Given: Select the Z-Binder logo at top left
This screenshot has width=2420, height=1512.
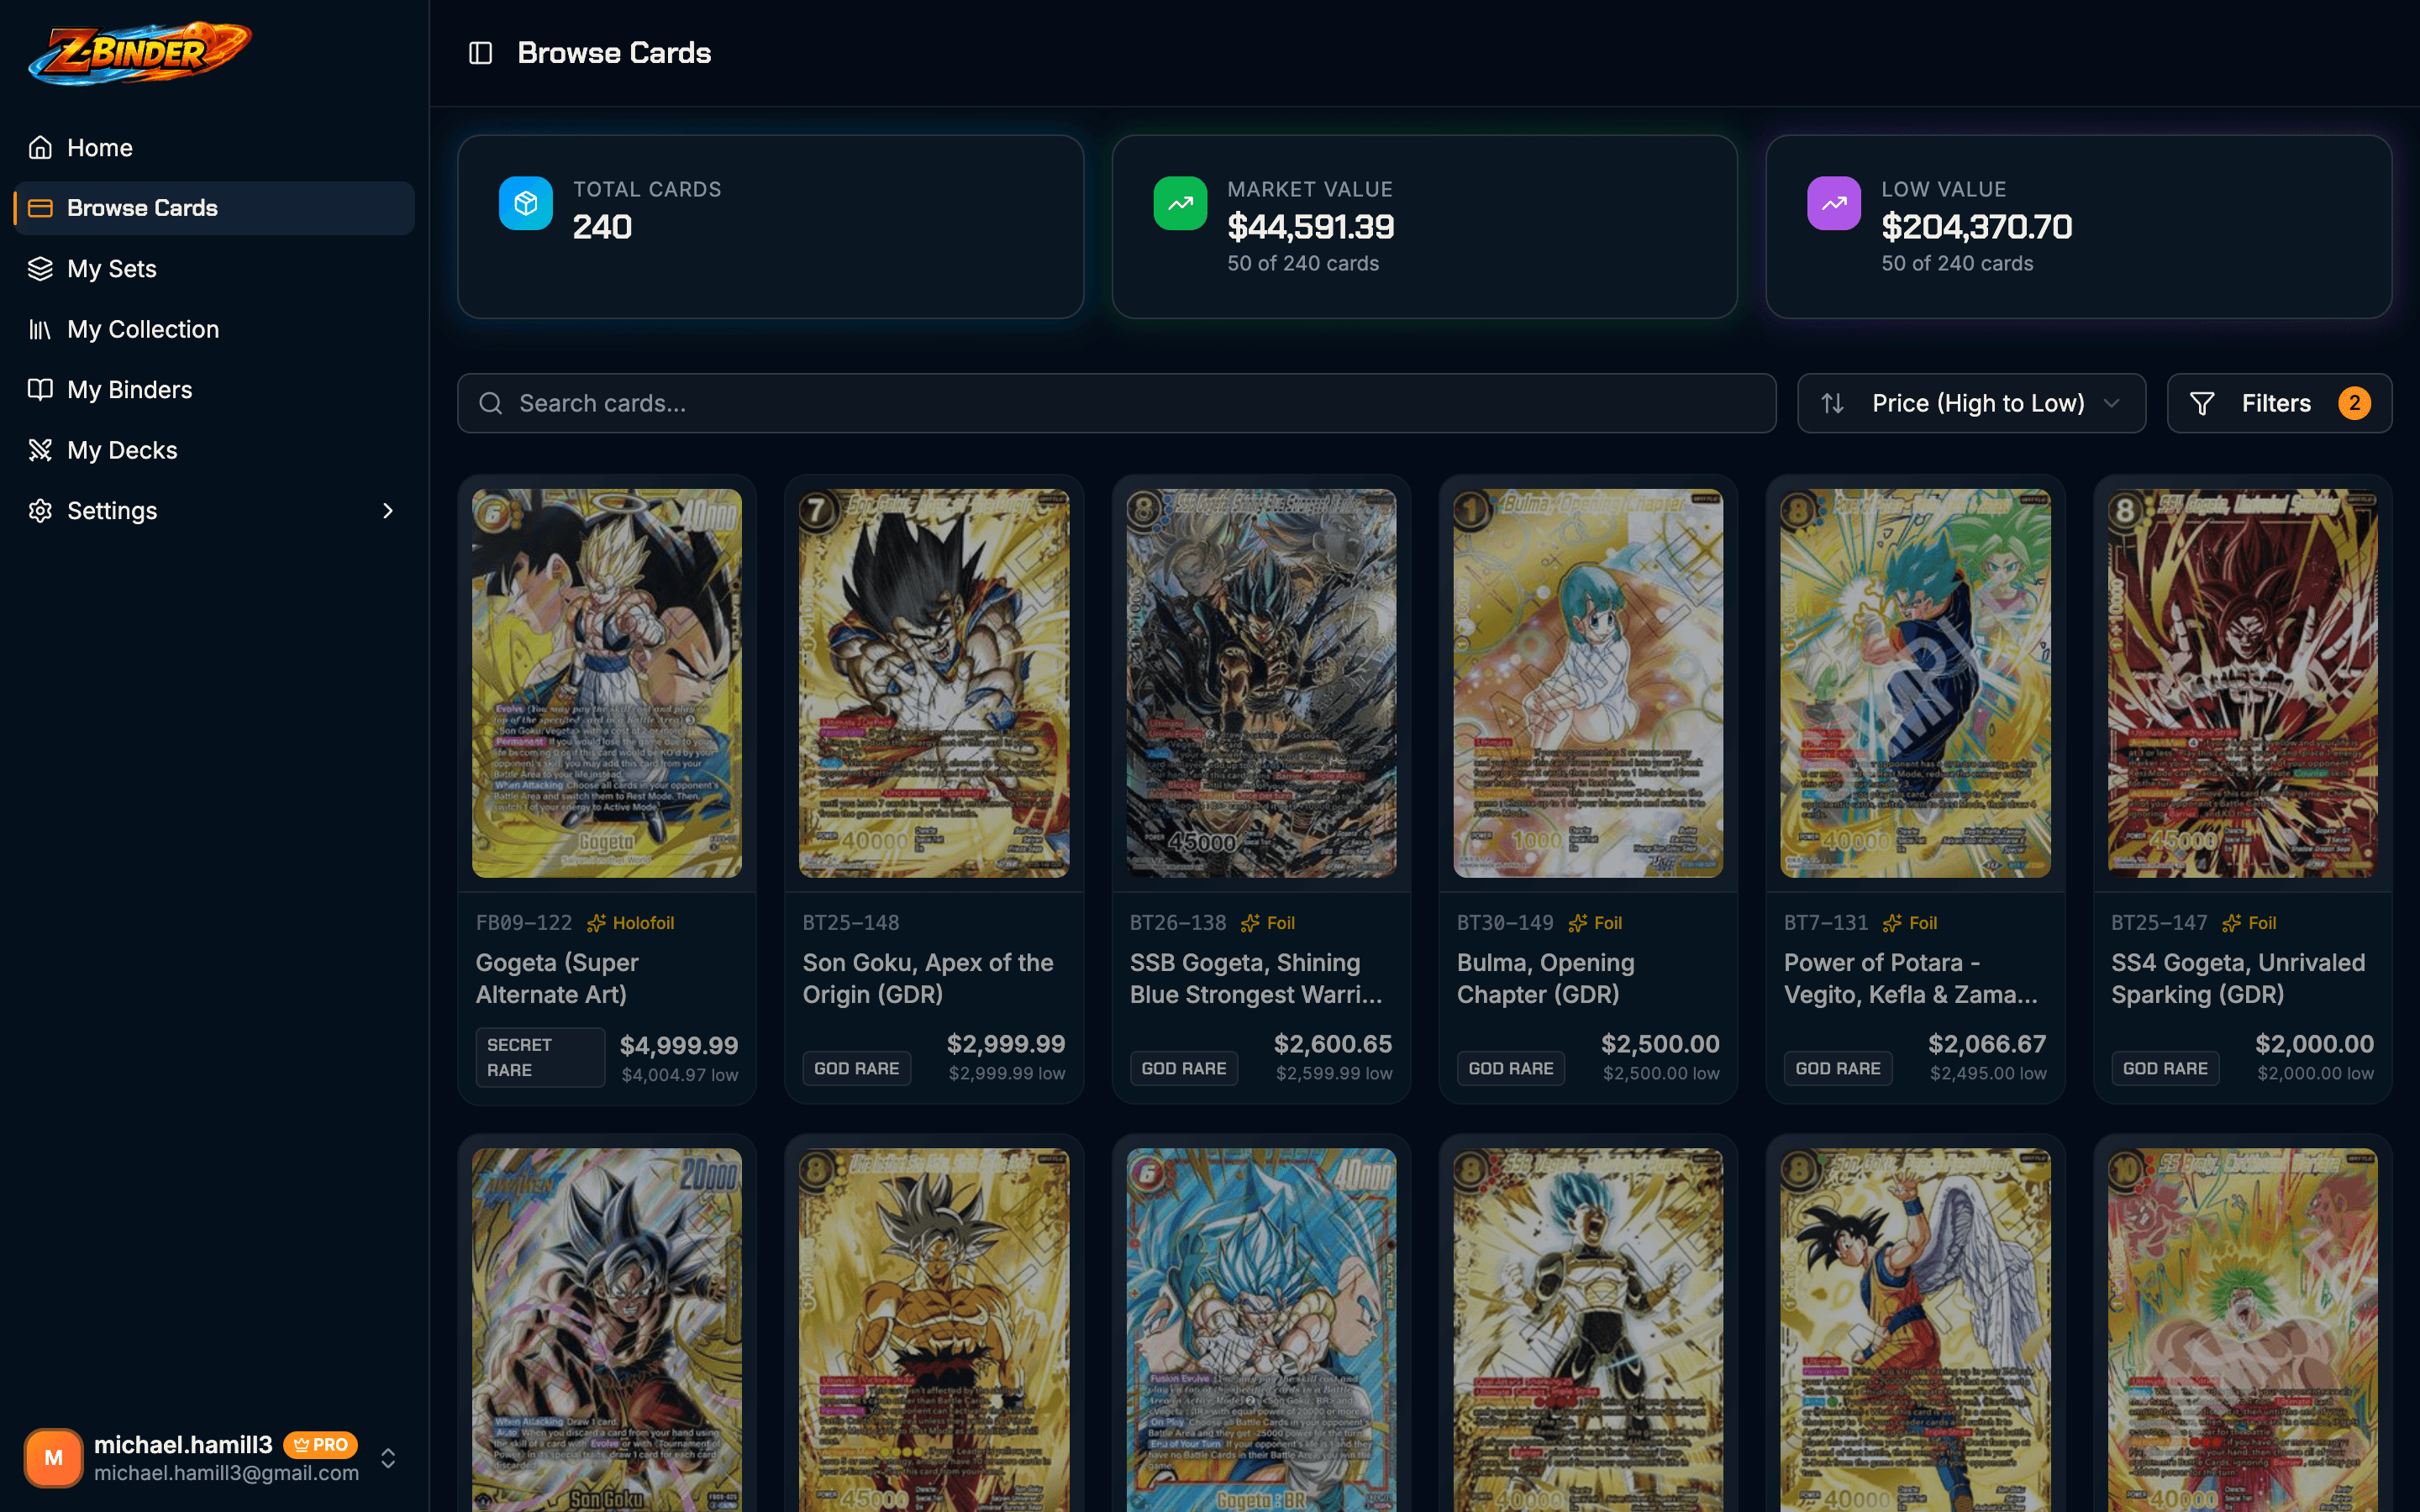Looking at the screenshot, I should tap(138, 53).
